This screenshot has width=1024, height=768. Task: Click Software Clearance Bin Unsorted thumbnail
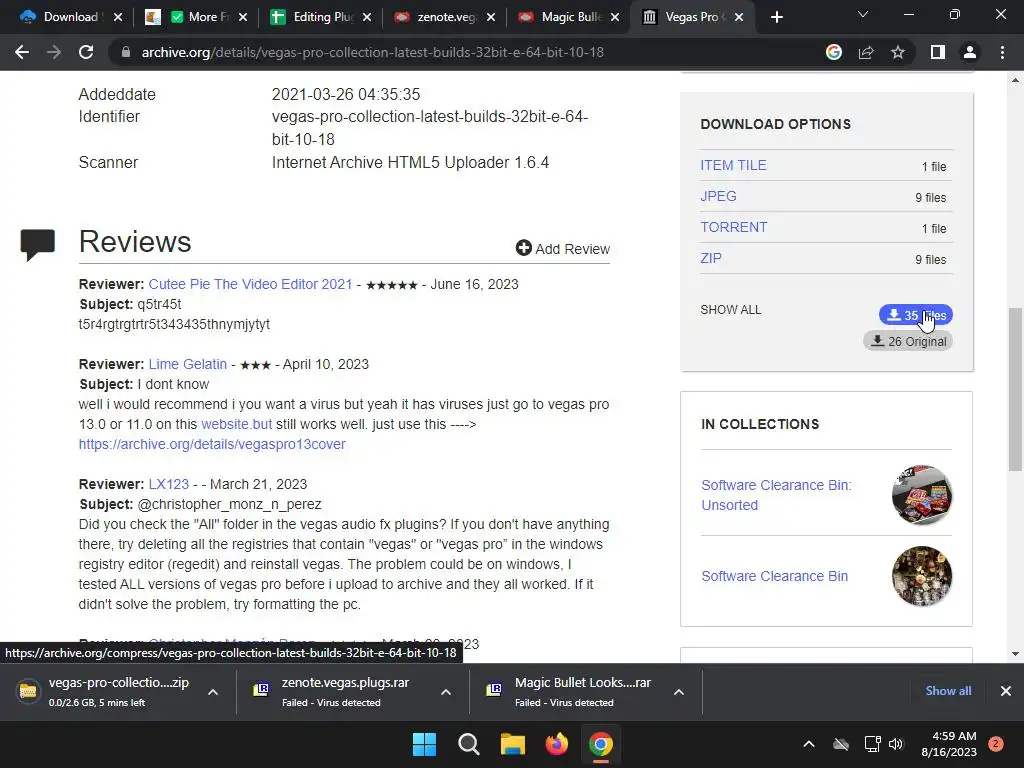922,494
